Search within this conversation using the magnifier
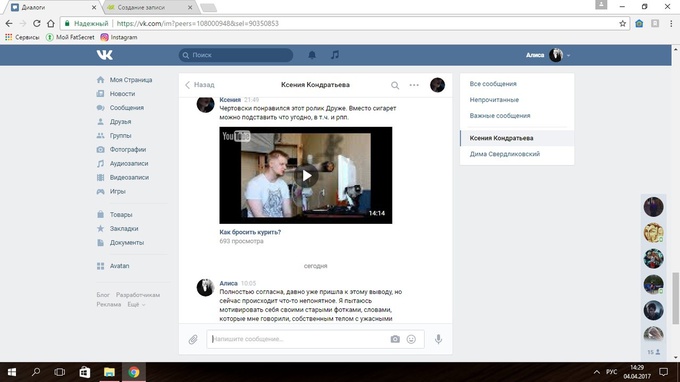This screenshot has height=382, width=680. [395, 85]
